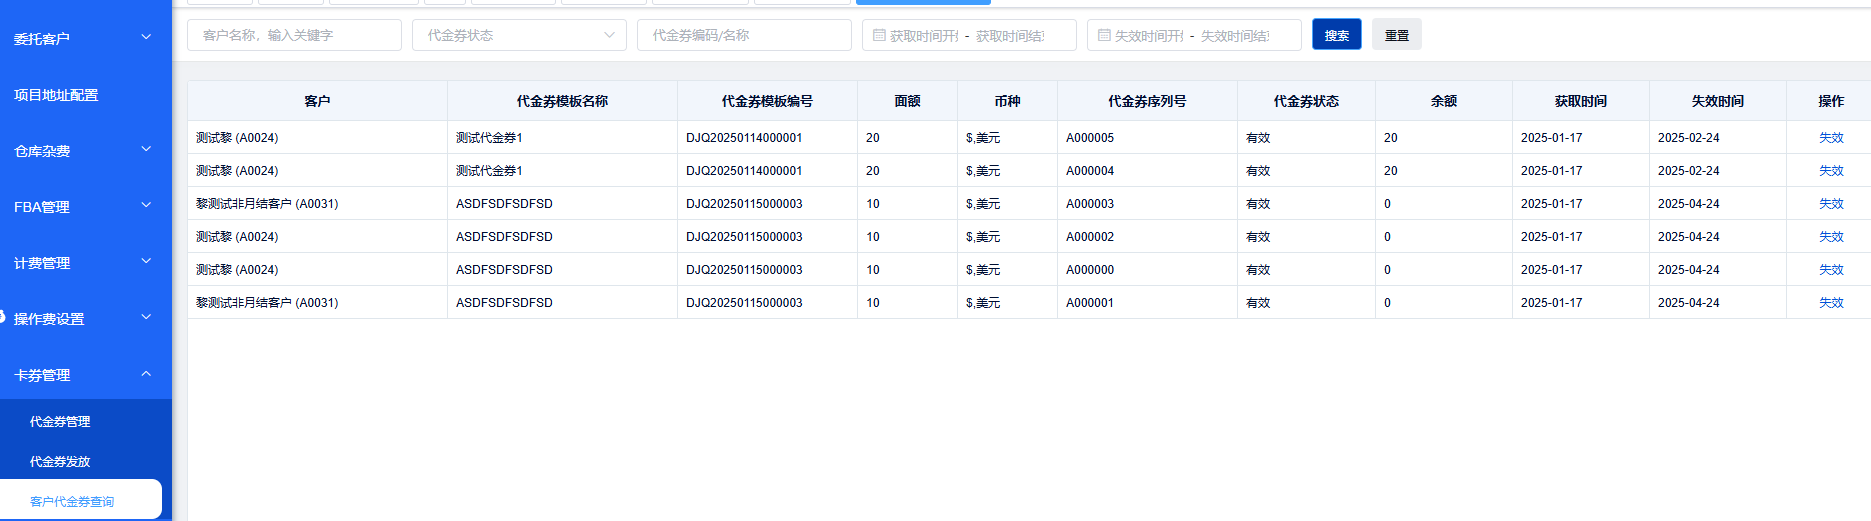Click 测试黎 (A0024) in the A000000 row

pos(237,270)
